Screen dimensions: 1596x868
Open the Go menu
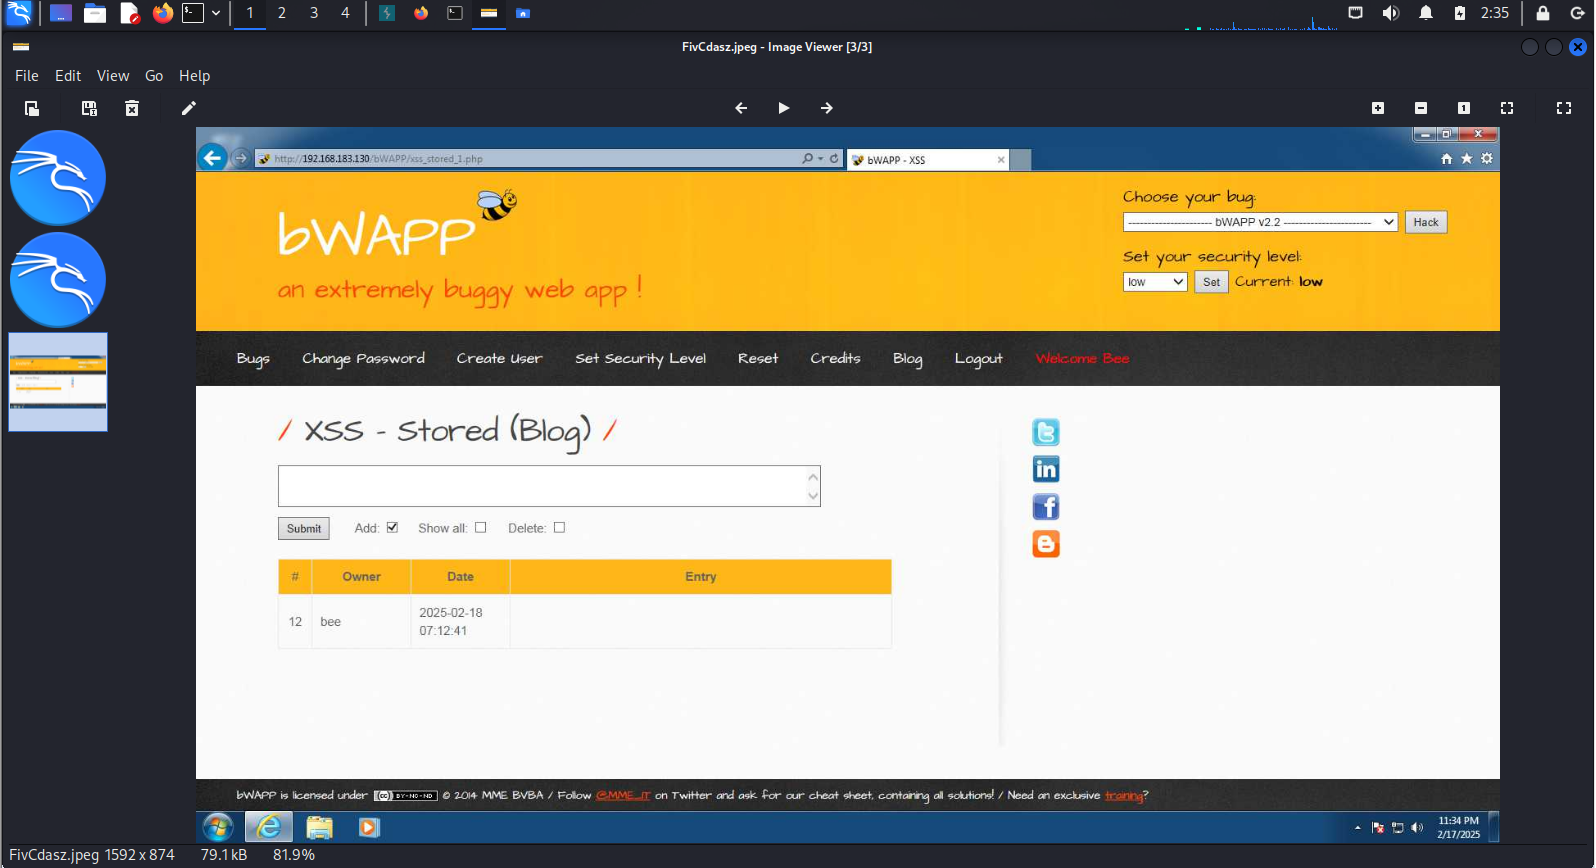point(154,76)
